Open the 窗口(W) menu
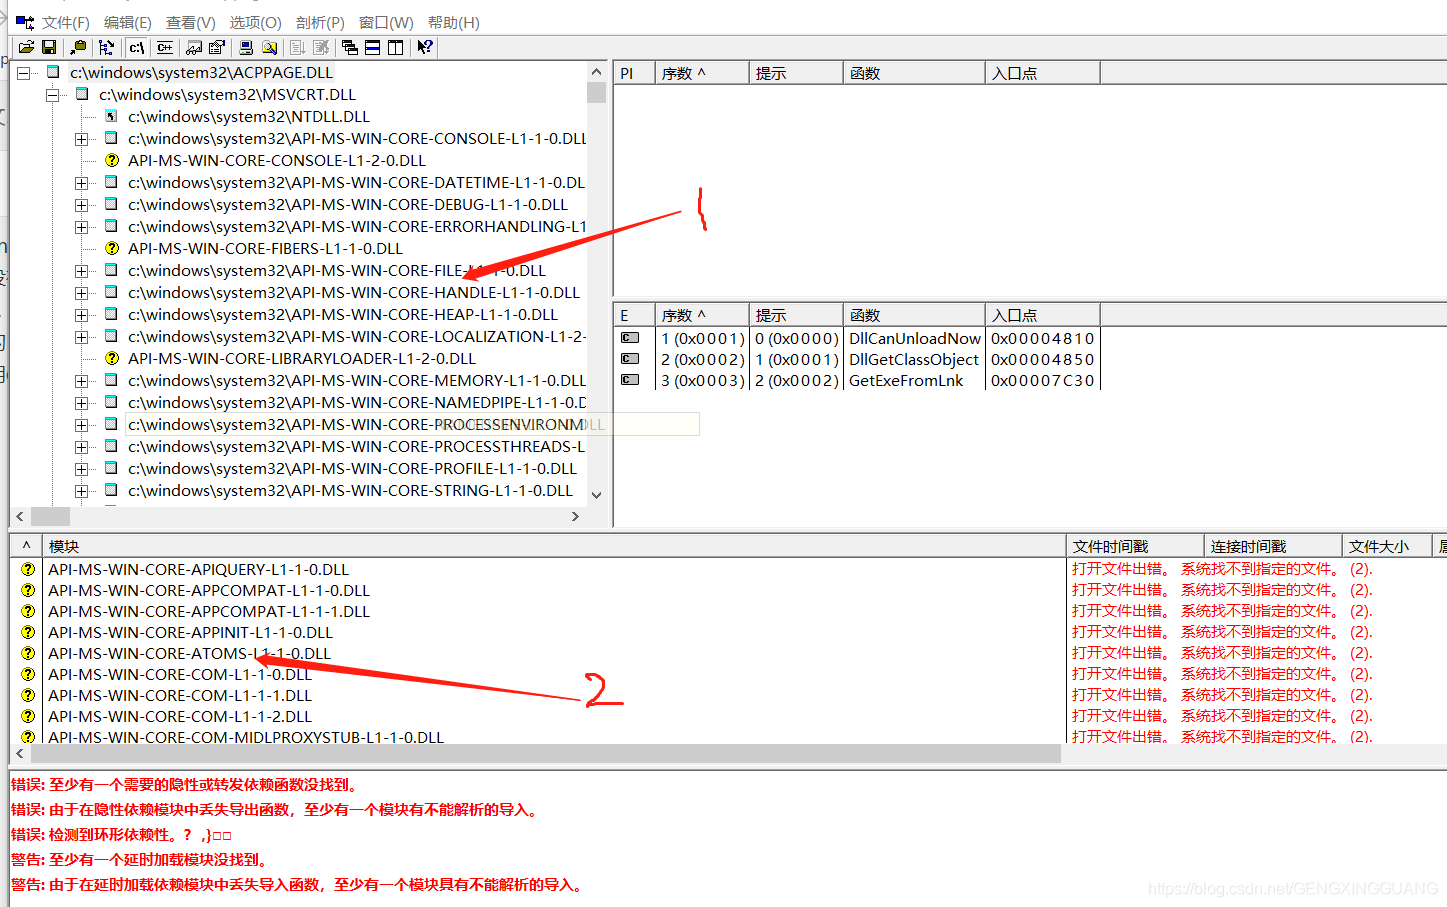1447x907 pixels. (x=386, y=22)
